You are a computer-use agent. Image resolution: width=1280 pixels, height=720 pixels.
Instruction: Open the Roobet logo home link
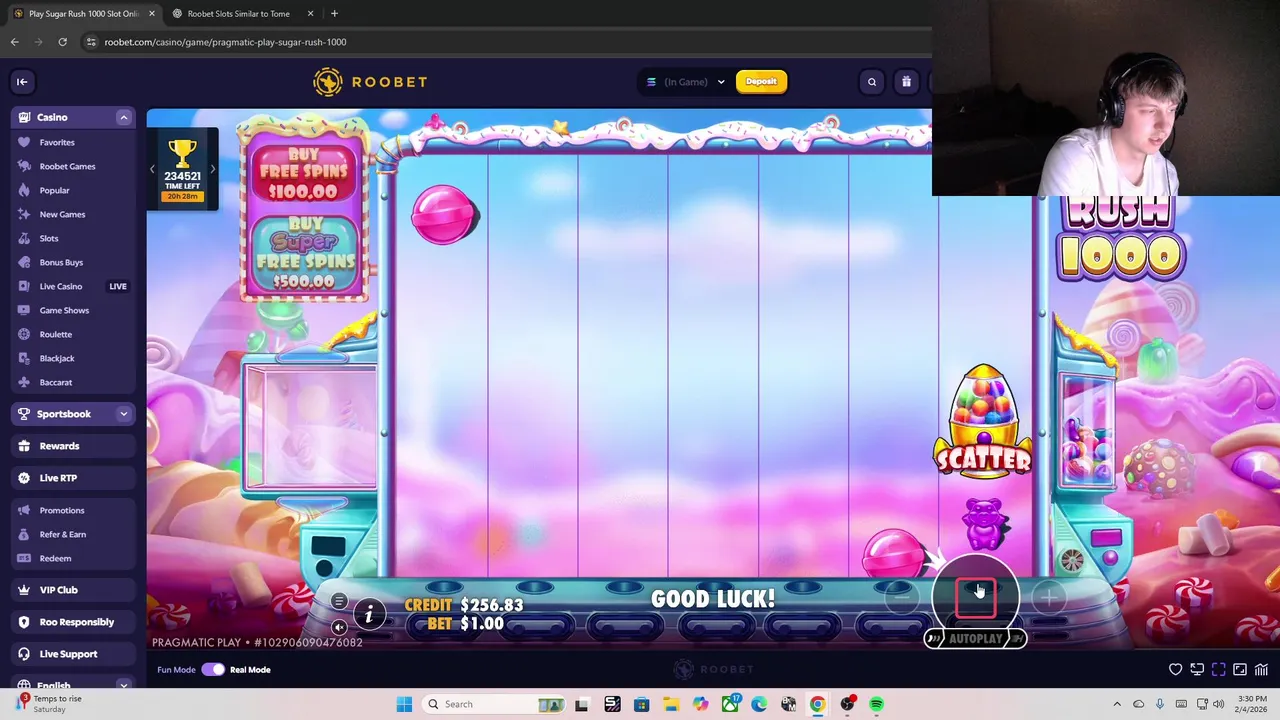(x=370, y=82)
